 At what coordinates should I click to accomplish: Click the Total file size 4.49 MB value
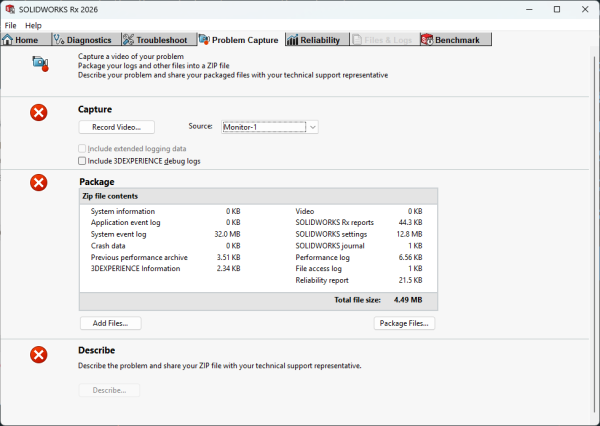[x=408, y=300]
